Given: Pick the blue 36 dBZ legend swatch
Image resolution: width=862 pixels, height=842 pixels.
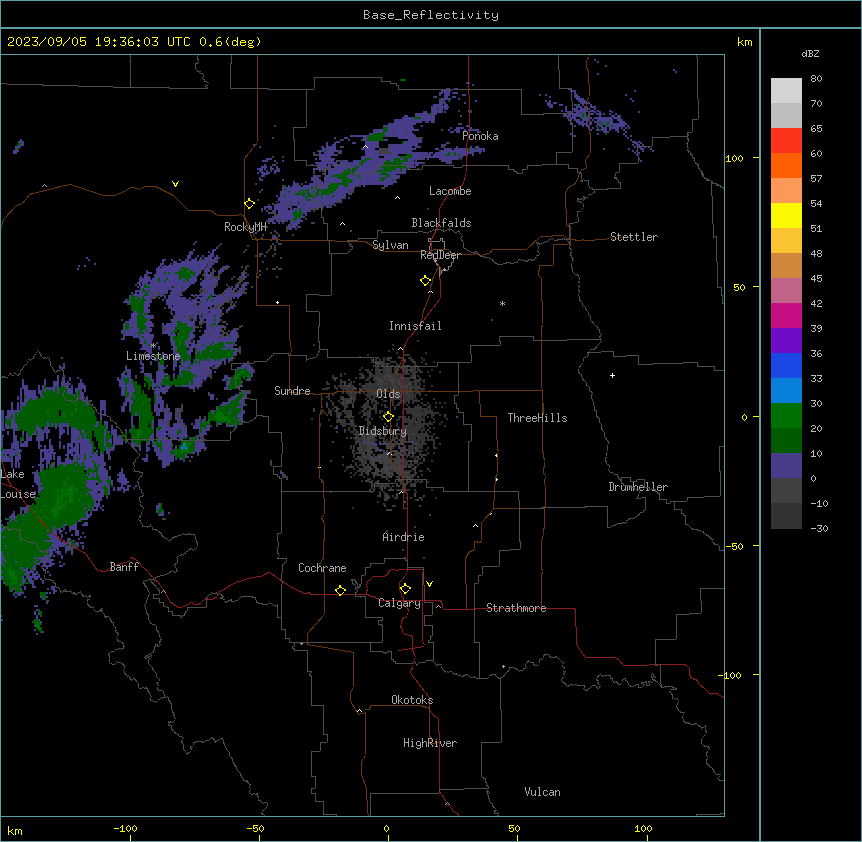Looking at the screenshot, I should point(786,365).
